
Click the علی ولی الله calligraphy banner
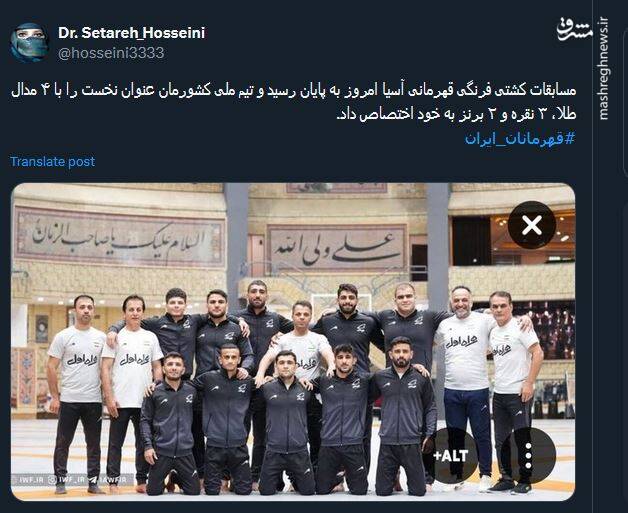pyautogui.click(x=336, y=248)
